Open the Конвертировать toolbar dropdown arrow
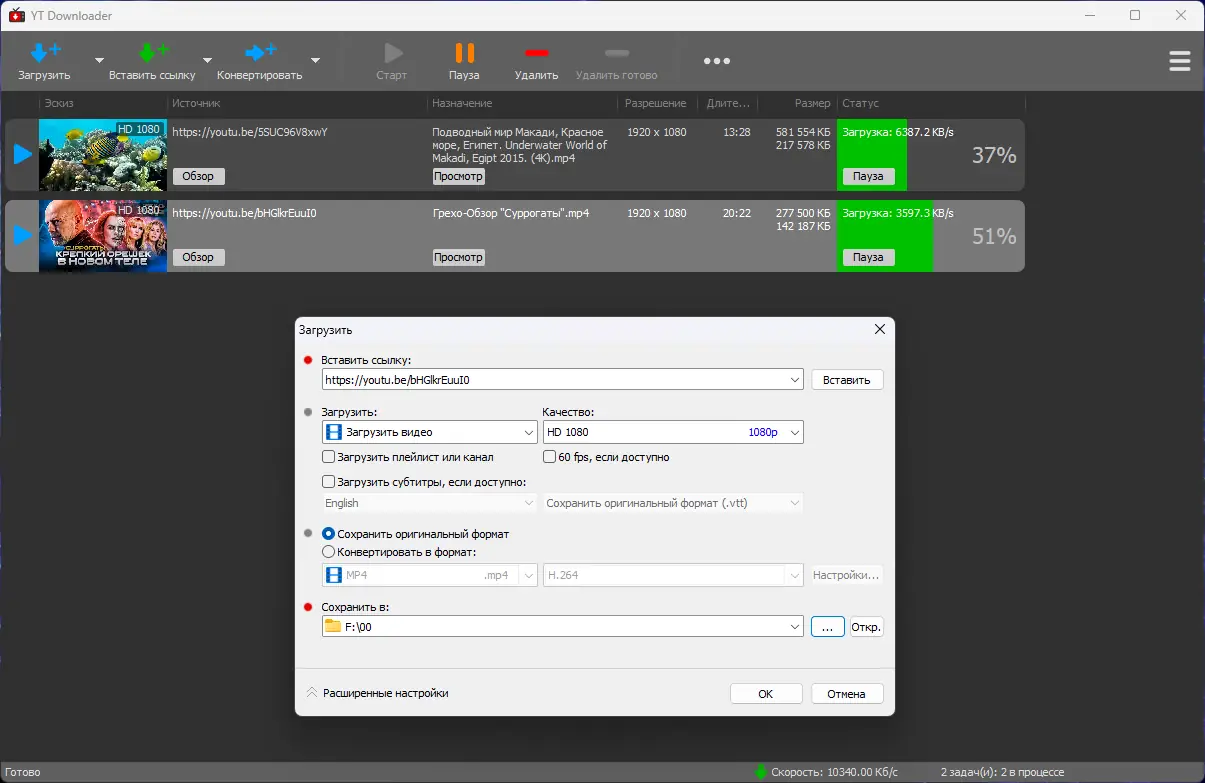The width and height of the screenshot is (1205, 783). (315, 61)
